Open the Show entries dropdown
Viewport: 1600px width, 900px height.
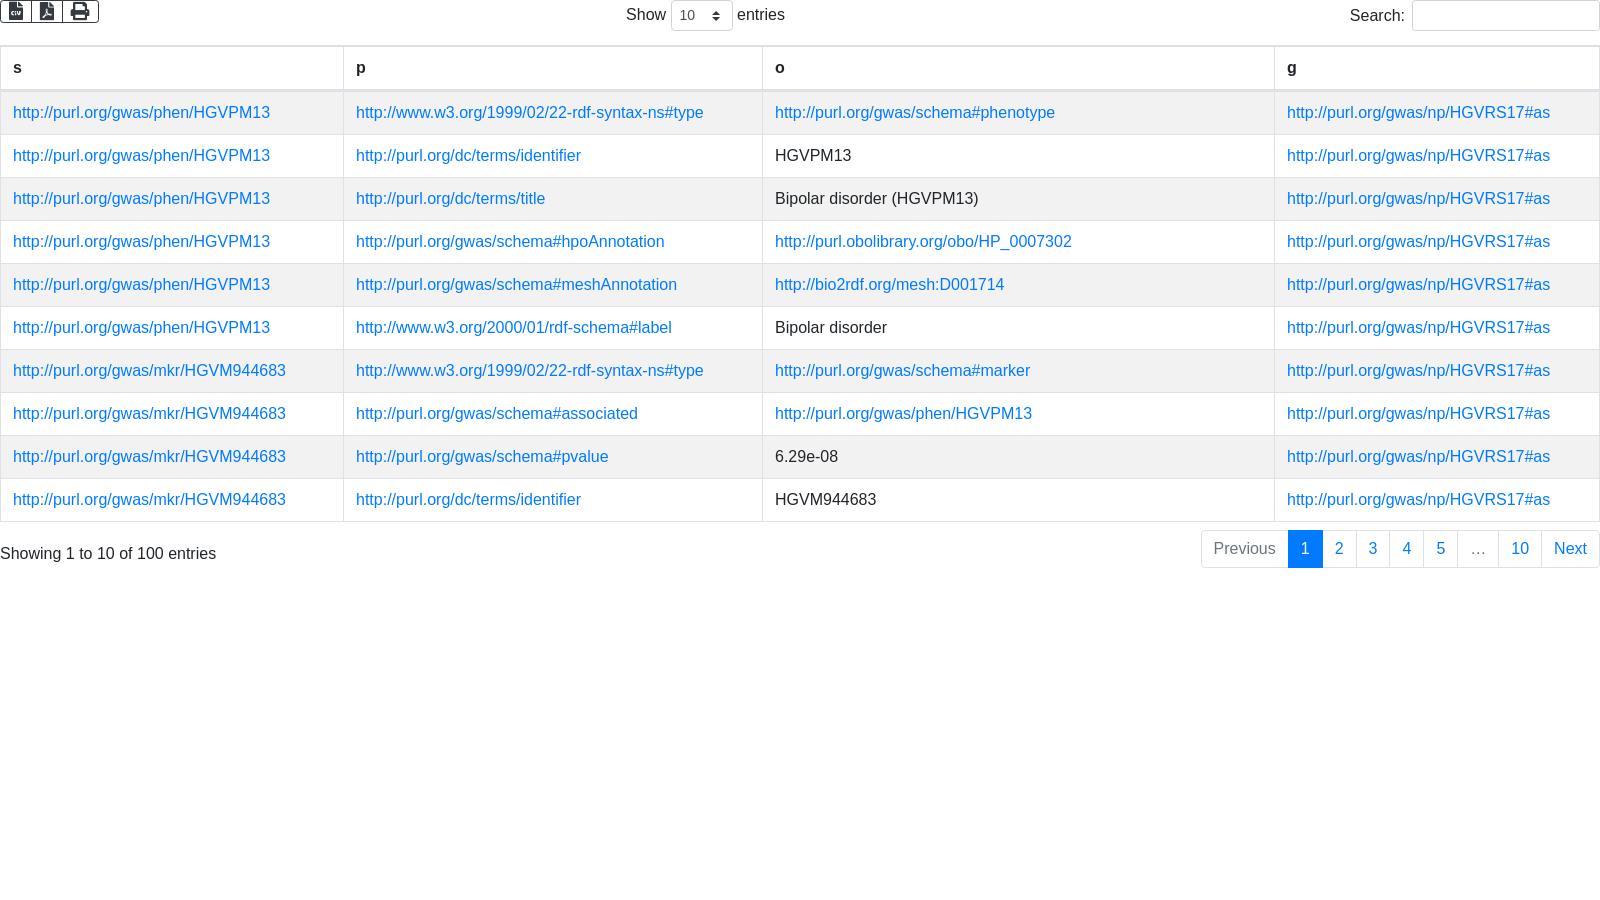click(x=701, y=15)
